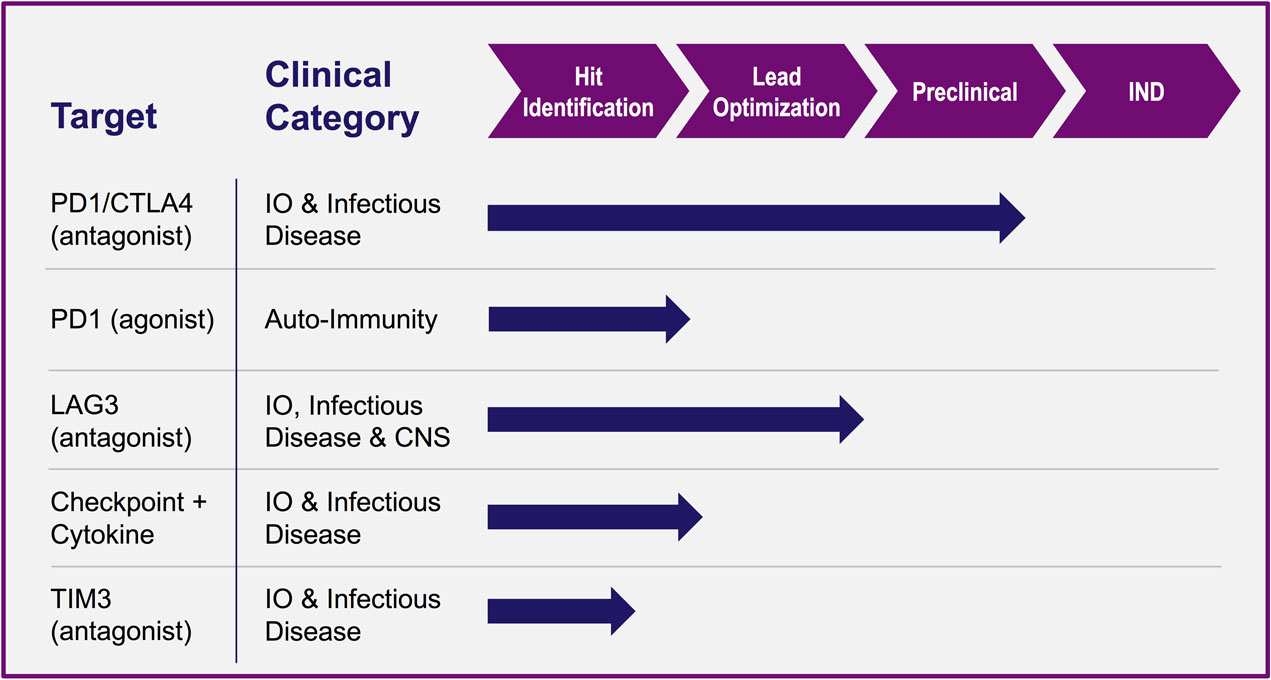Click the Auto-Immunity category text
1271x680 pixels.
coord(351,320)
